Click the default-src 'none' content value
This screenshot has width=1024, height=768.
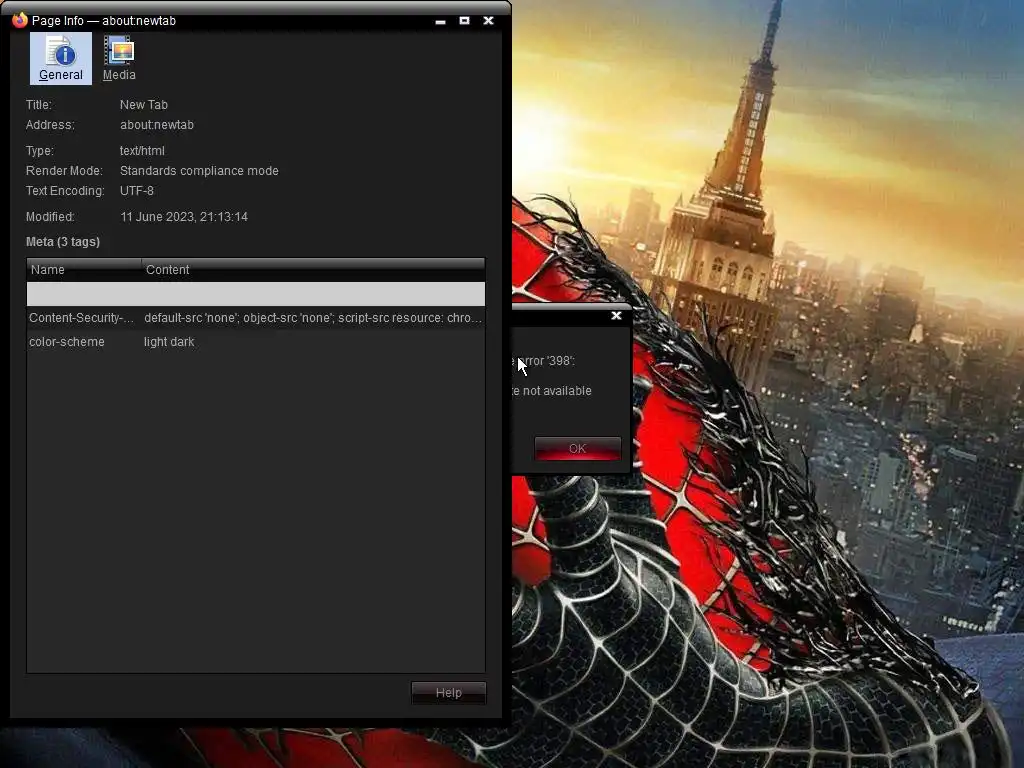pos(313,318)
